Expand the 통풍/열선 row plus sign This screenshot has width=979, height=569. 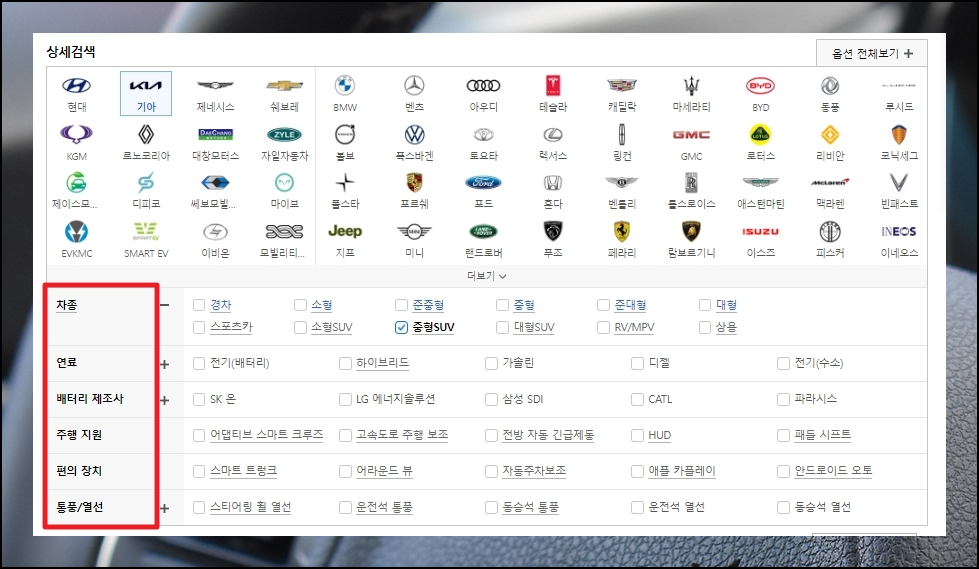tap(164, 508)
